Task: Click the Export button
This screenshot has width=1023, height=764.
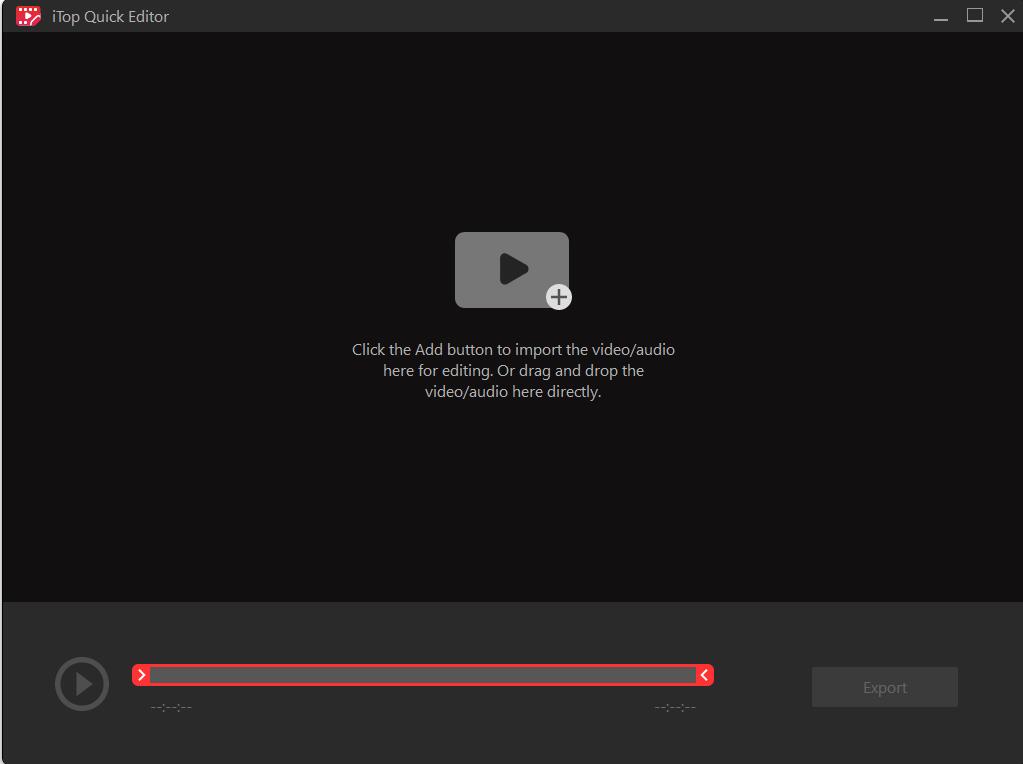Action: click(884, 688)
